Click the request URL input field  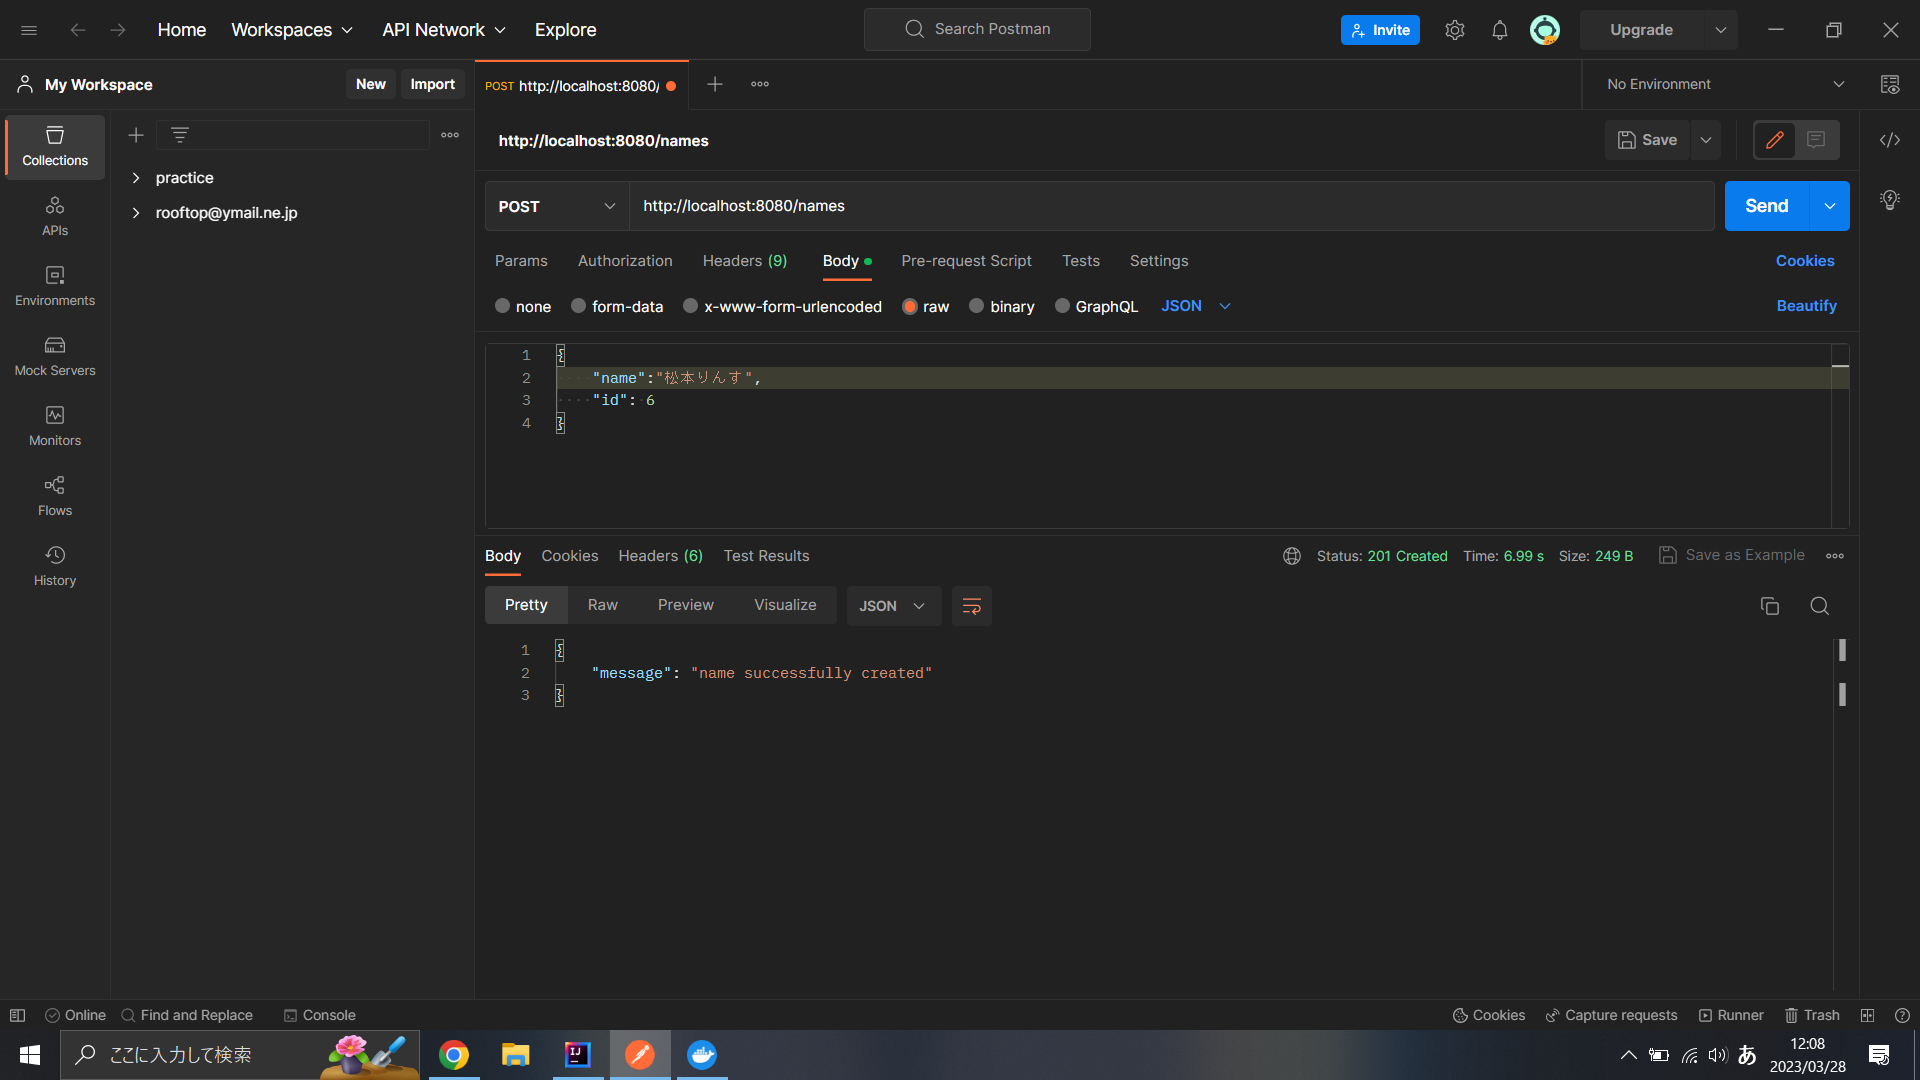click(x=1172, y=206)
